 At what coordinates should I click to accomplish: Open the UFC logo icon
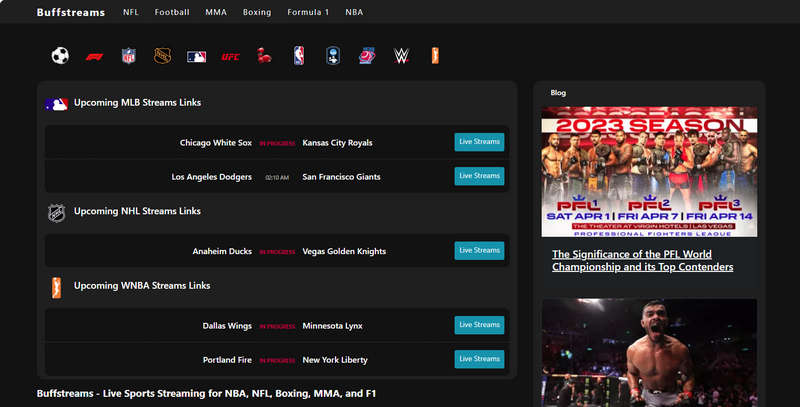(x=230, y=57)
